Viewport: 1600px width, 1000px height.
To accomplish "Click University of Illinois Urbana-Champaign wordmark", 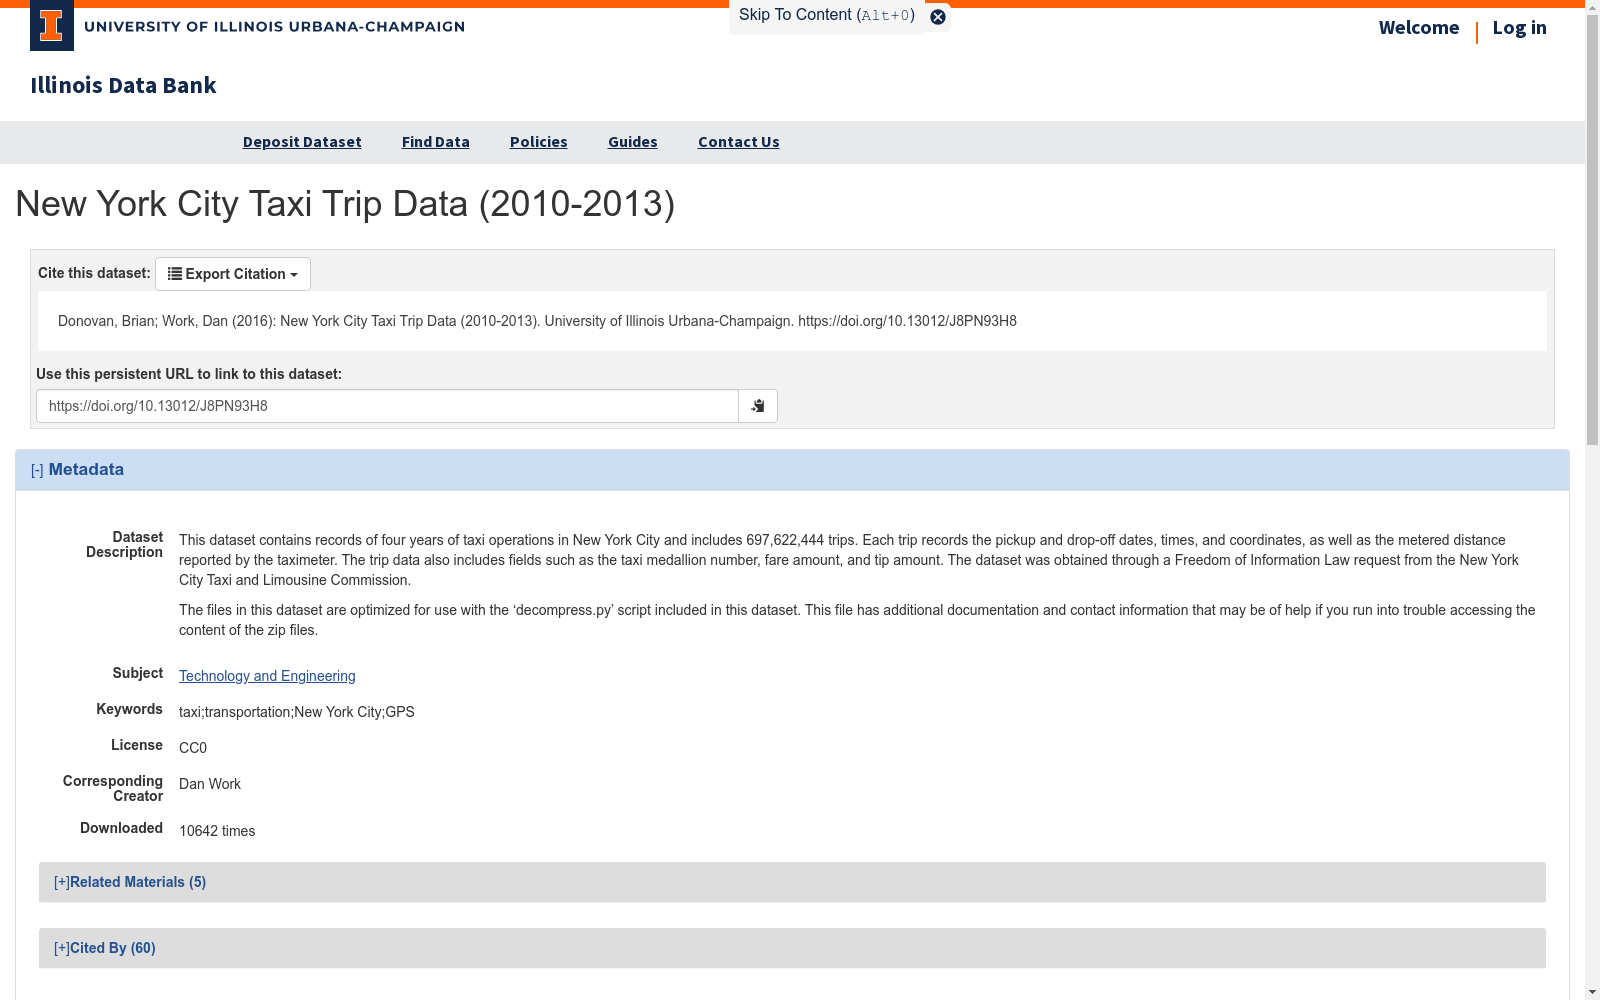I will click(x=275, y=27).
